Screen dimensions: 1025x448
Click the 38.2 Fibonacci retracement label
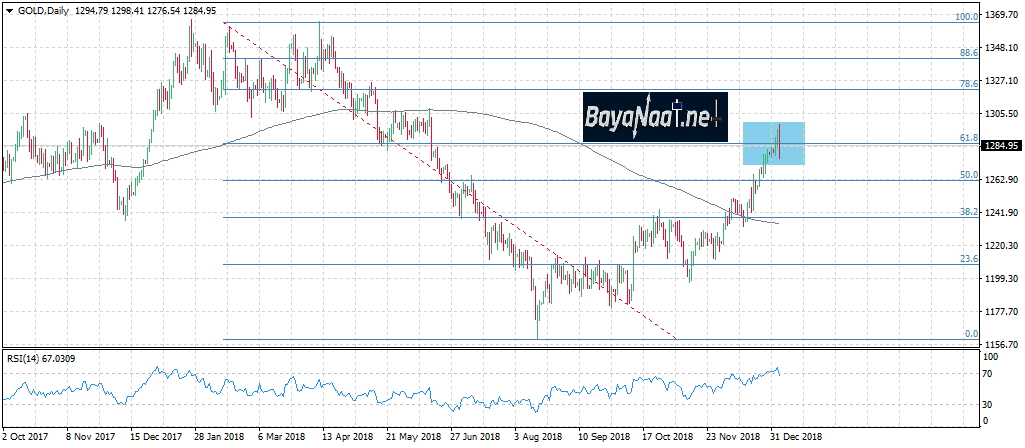pos(968,212)
